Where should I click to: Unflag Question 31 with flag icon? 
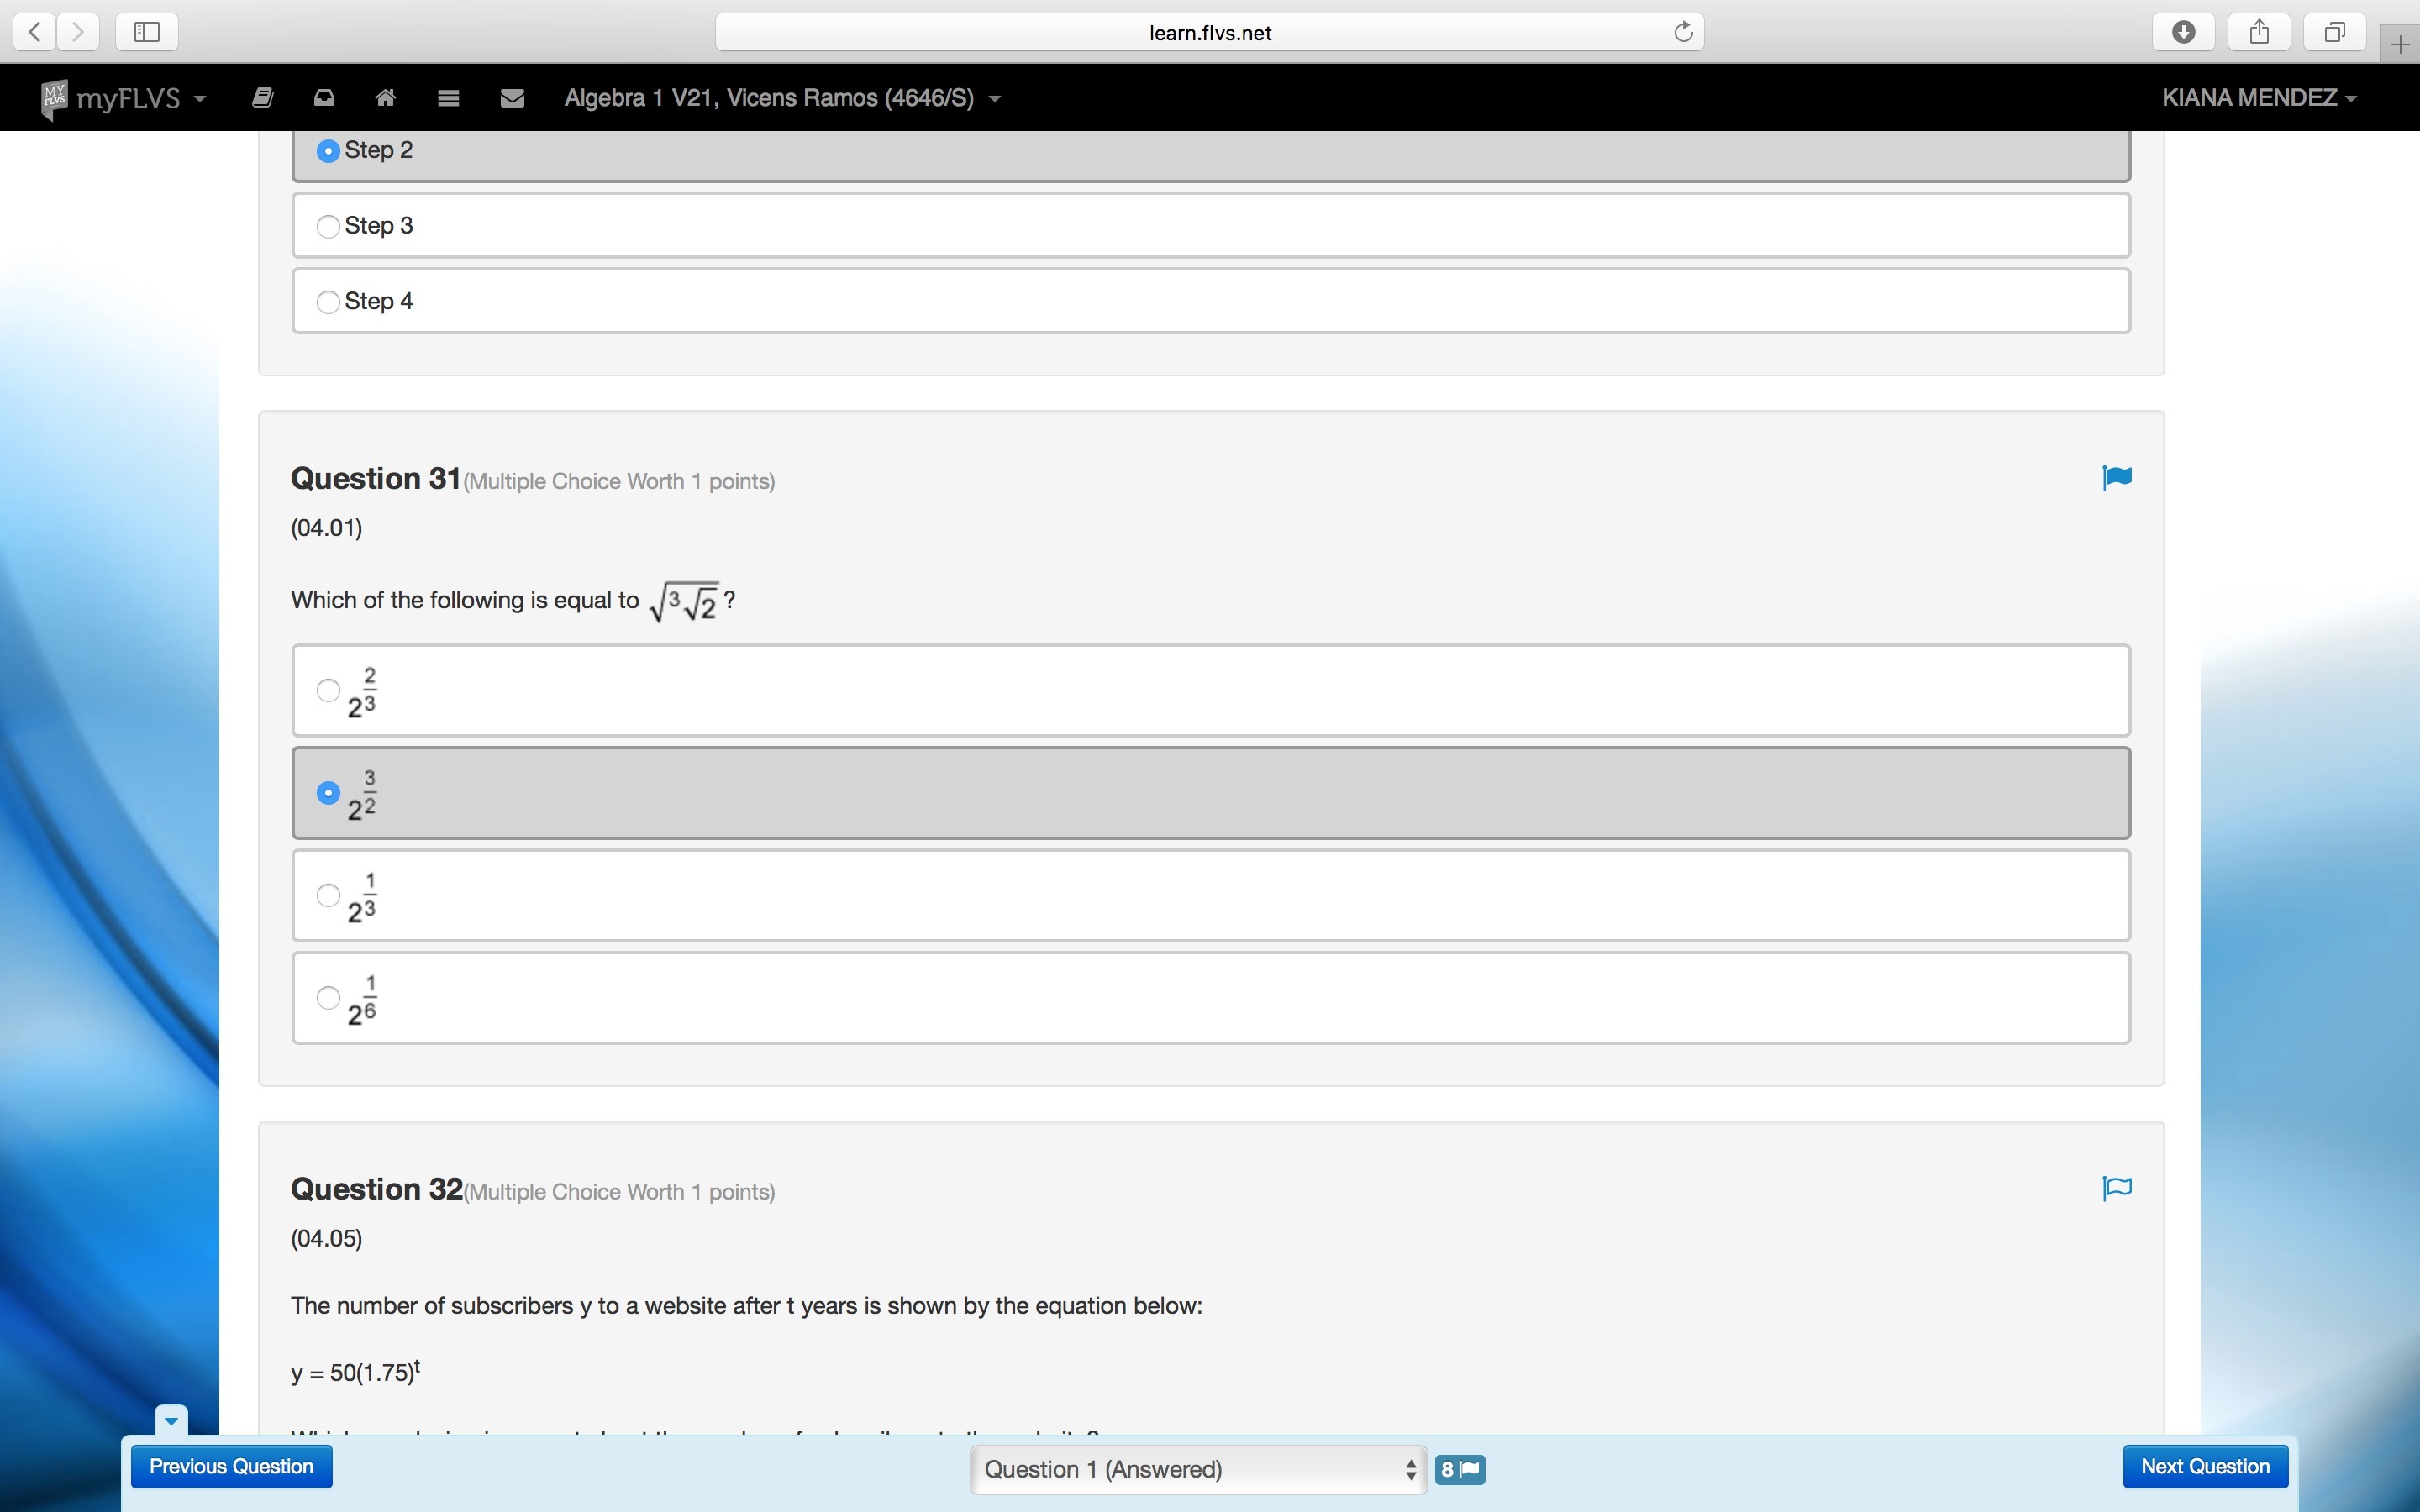[2116, 478]
